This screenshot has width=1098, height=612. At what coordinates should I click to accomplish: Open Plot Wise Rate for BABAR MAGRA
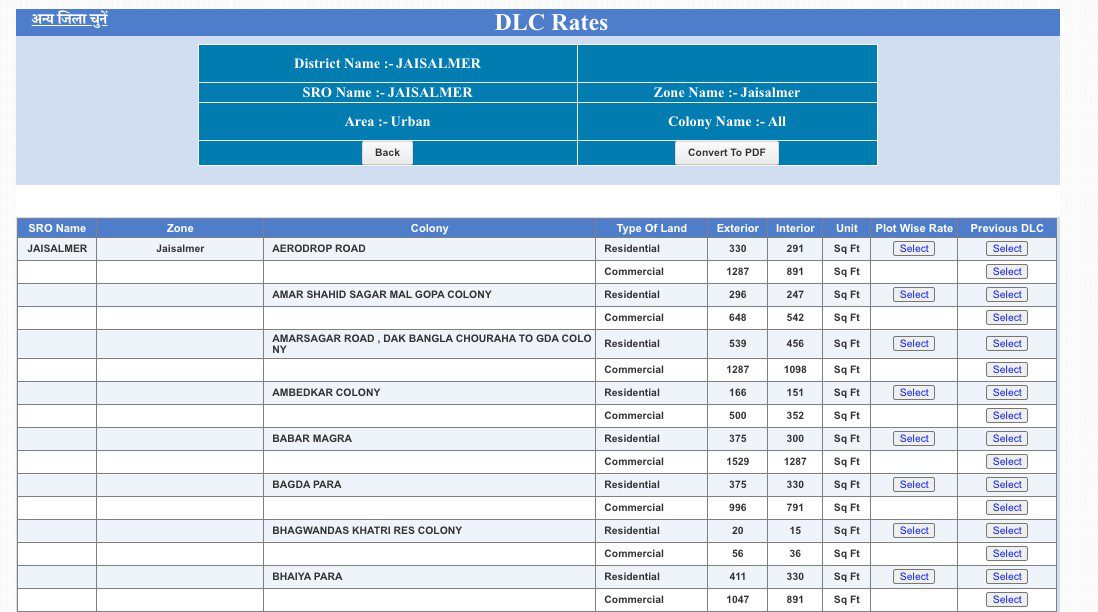tap(913, 439)
